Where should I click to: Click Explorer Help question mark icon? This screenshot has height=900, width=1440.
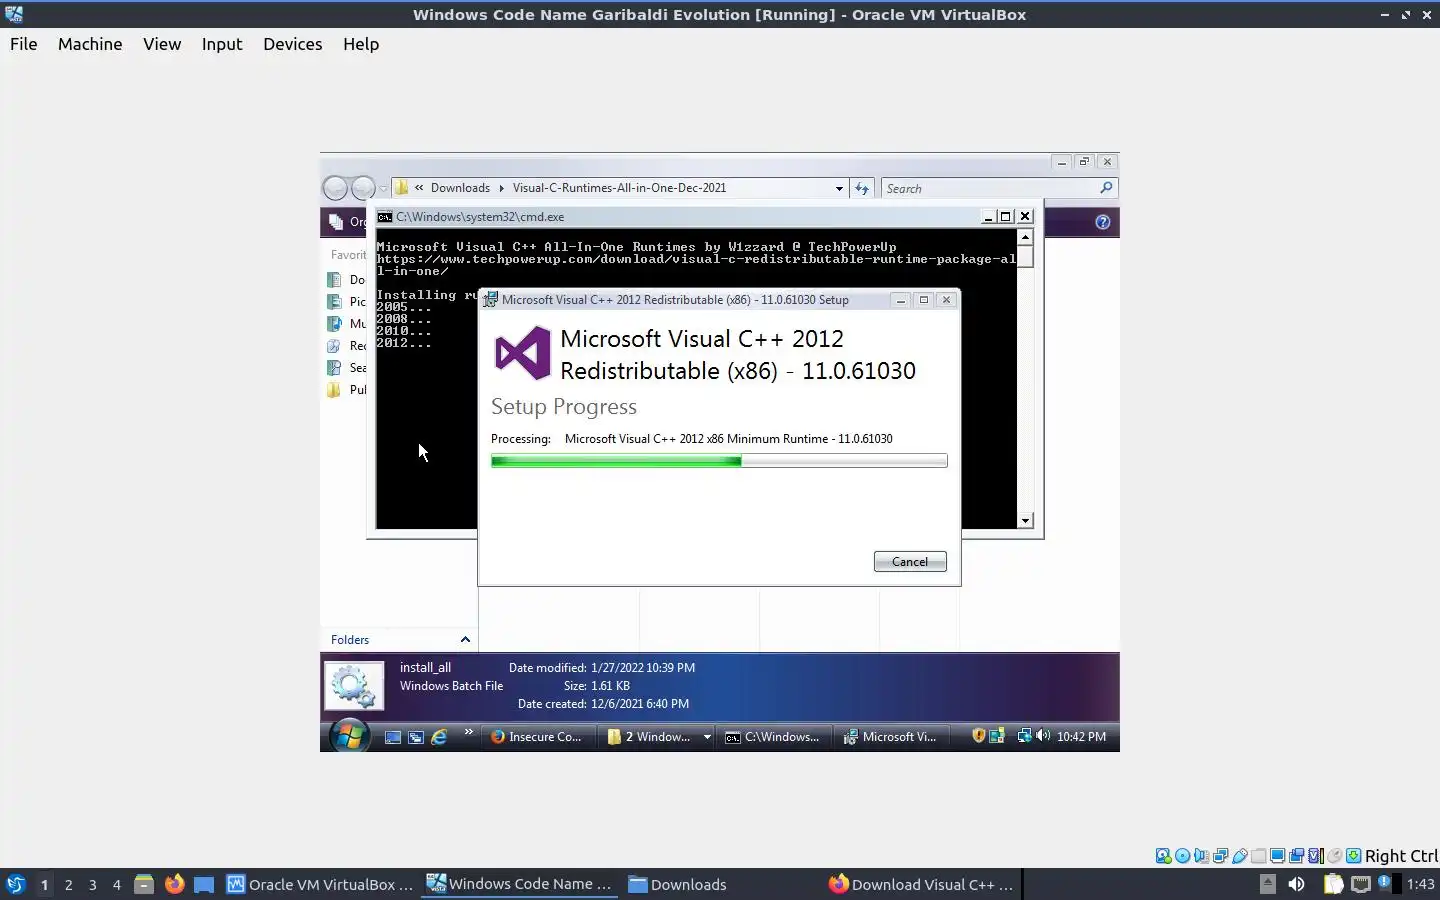pos(1102,222)
